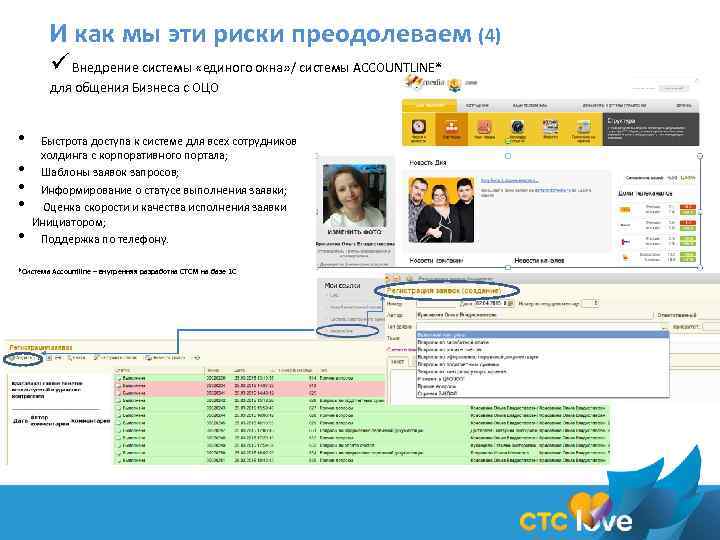Image resolution: width=720 pixels, height=540 pixels.
Task: Click the Ответственный field label in form
Action: coord(677,315)
